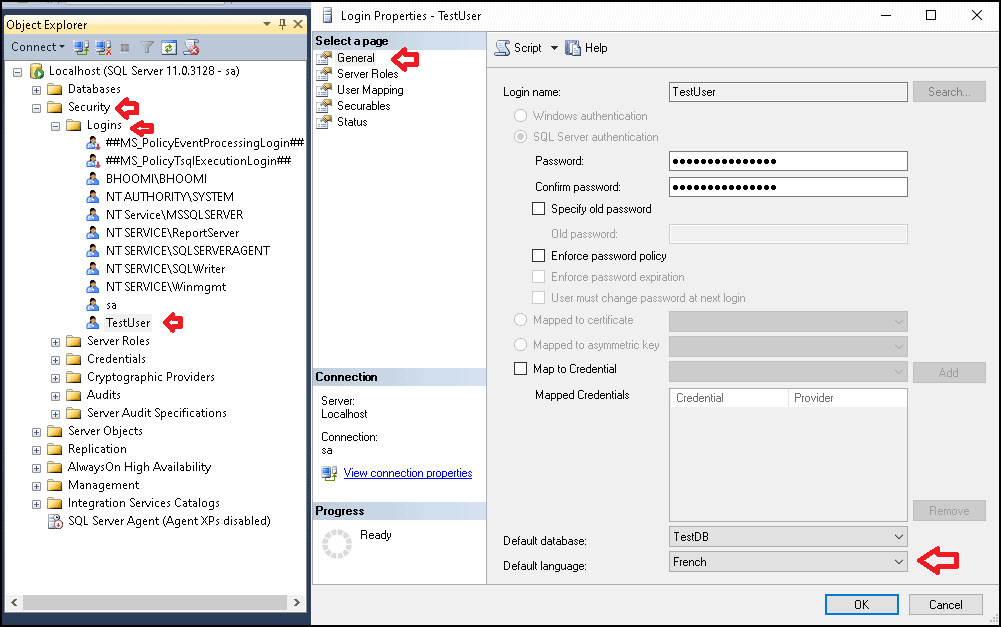Screen dimensions: 1001x627
Task: Select Mapped to certificate radio button
Action: pos(520,320)
